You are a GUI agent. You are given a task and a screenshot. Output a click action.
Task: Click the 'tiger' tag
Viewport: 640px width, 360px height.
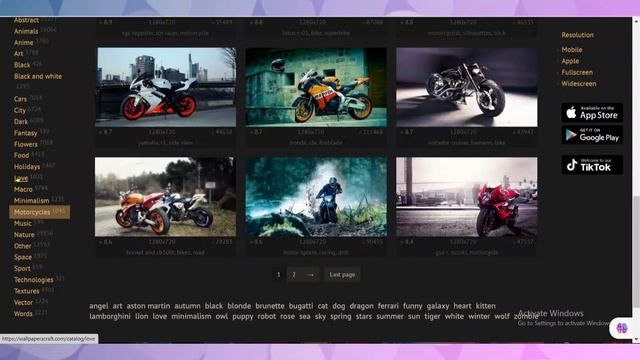[432, 316]
